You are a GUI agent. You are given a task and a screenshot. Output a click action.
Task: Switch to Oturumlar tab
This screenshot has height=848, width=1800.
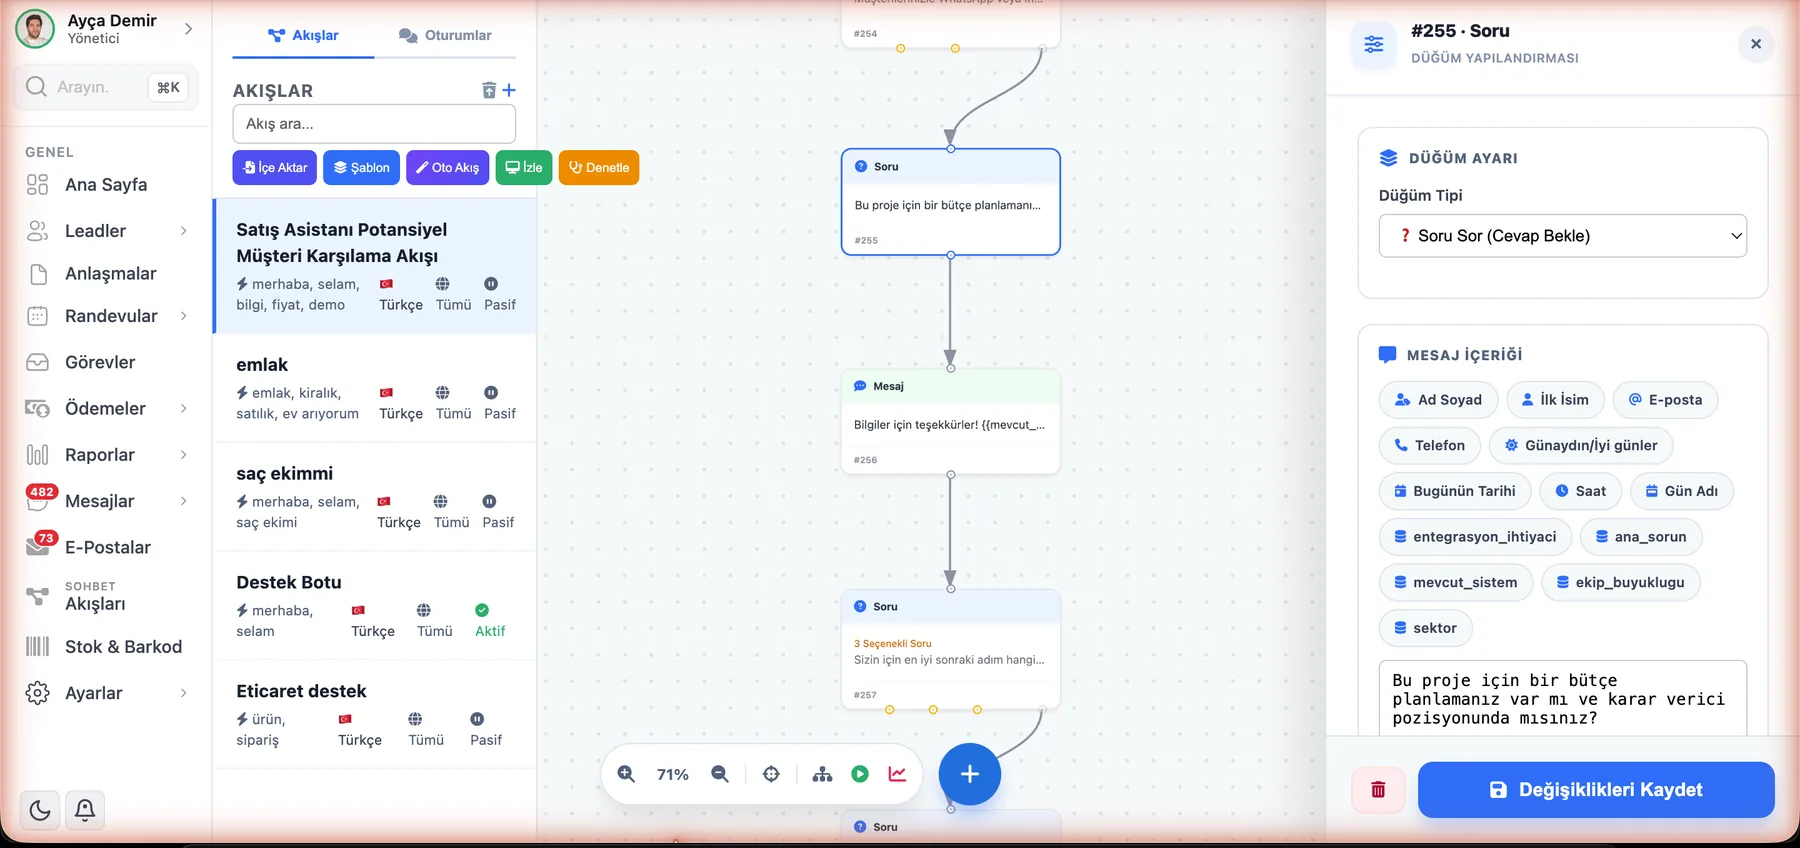[445, 35]
